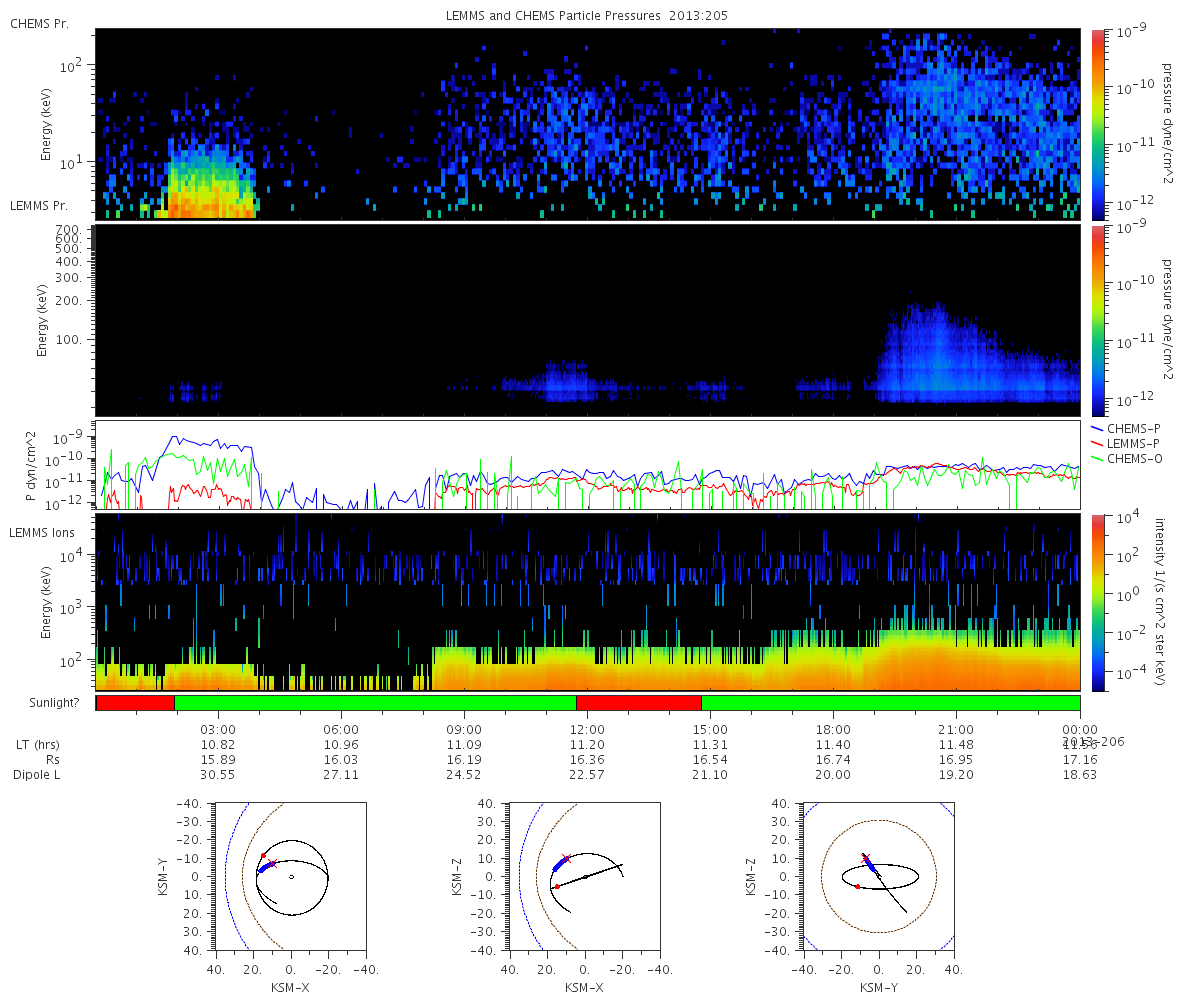The height and width of the screenshot is (1000, 1200).
Task: Click the green Sunlight segment after 15:00
Action: pyautogui.click(x=890, y=703)
